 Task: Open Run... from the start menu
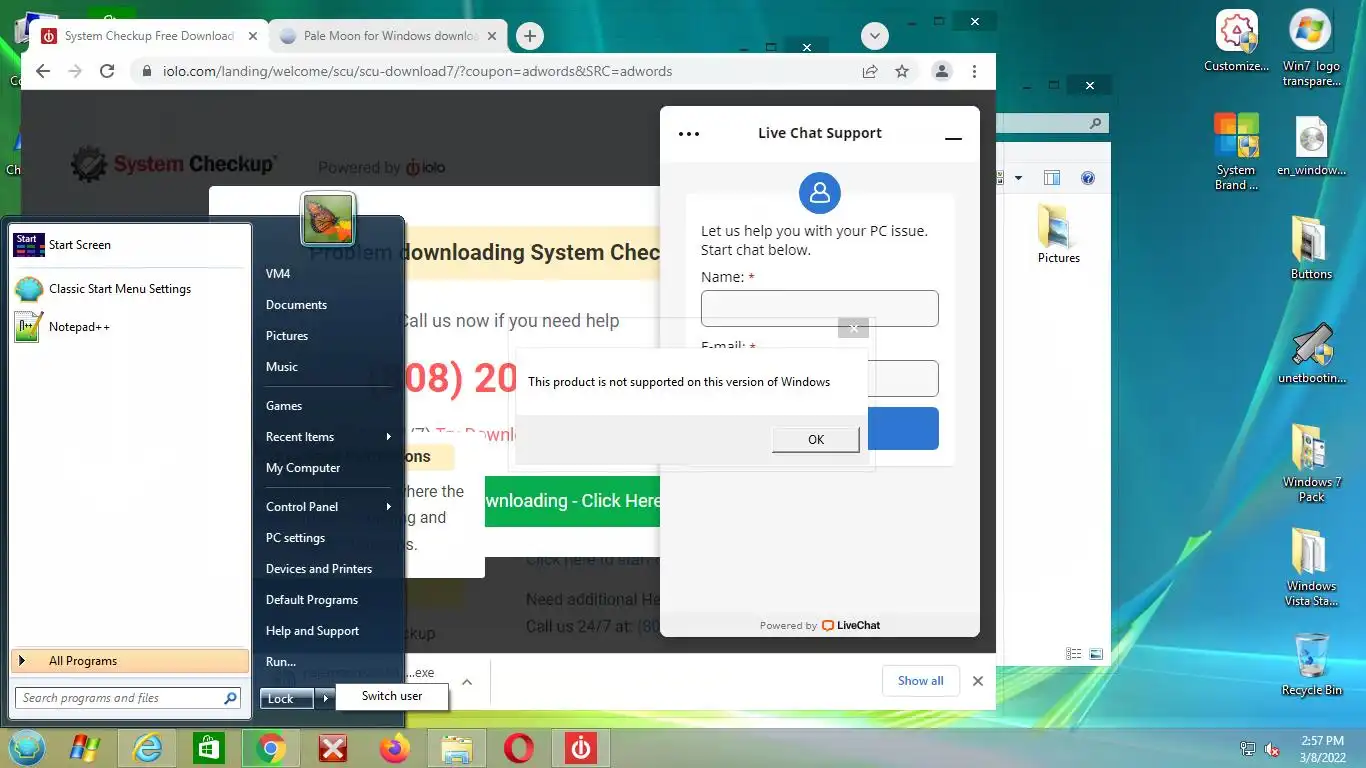281,662
